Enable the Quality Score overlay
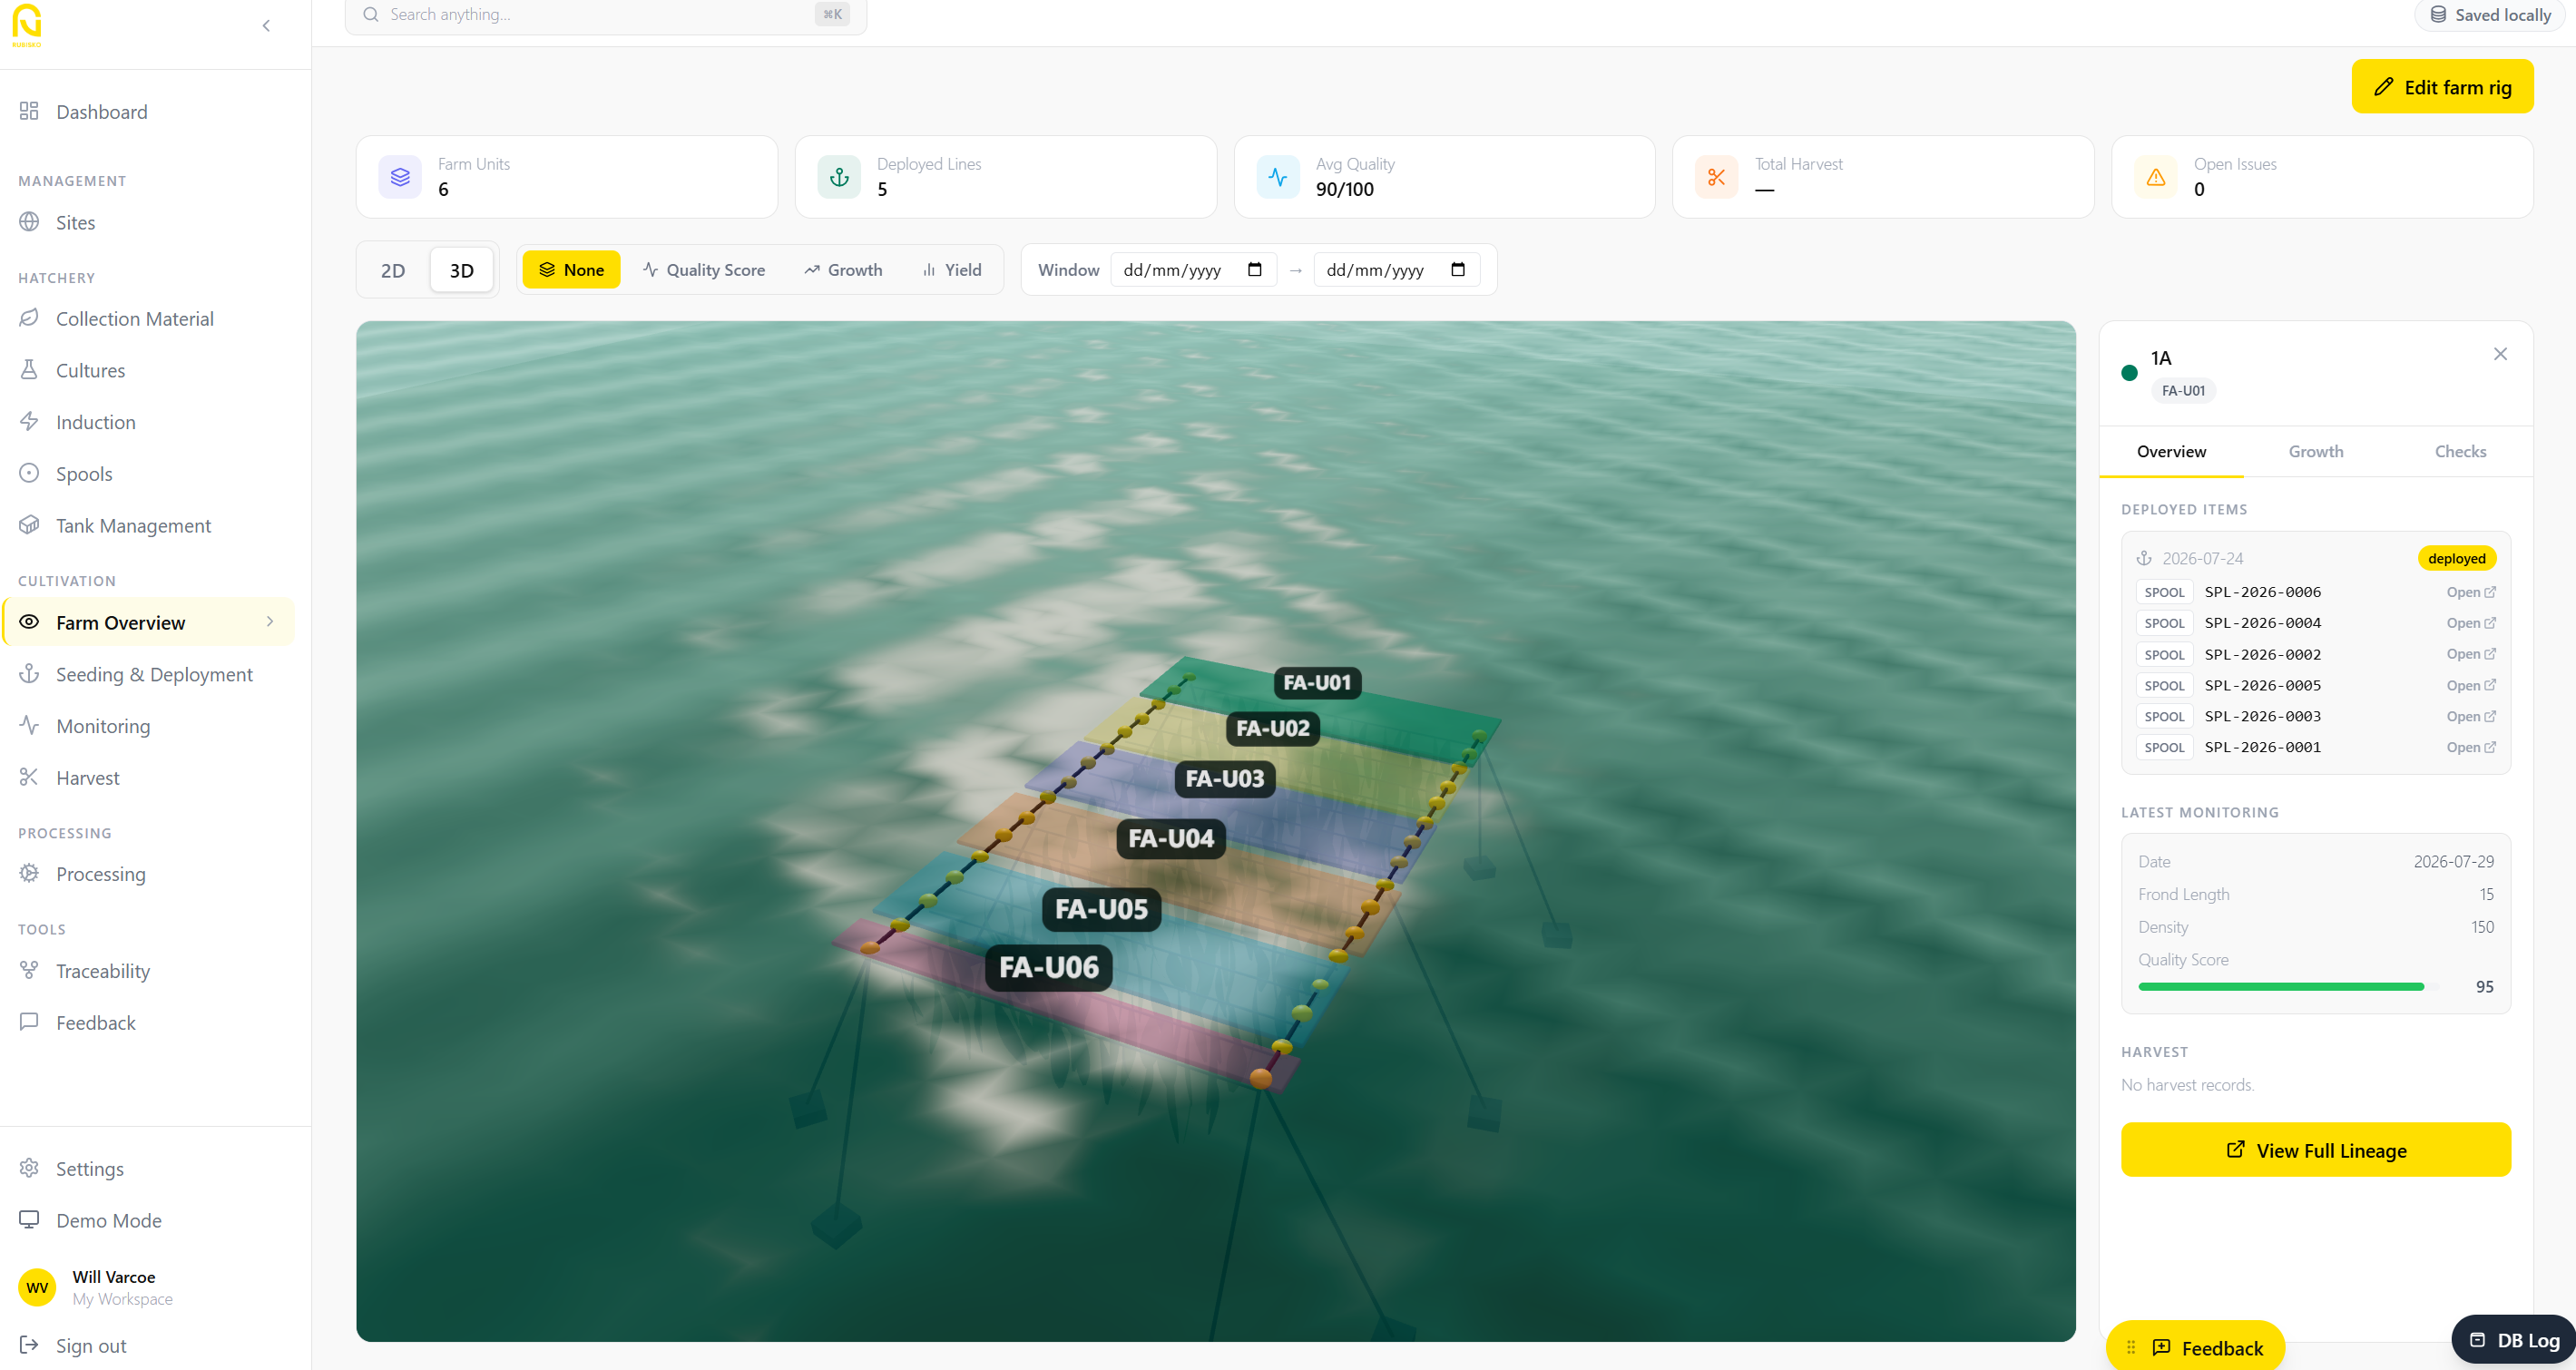Screen dimensions: 2576x1370 click(704, 270)
